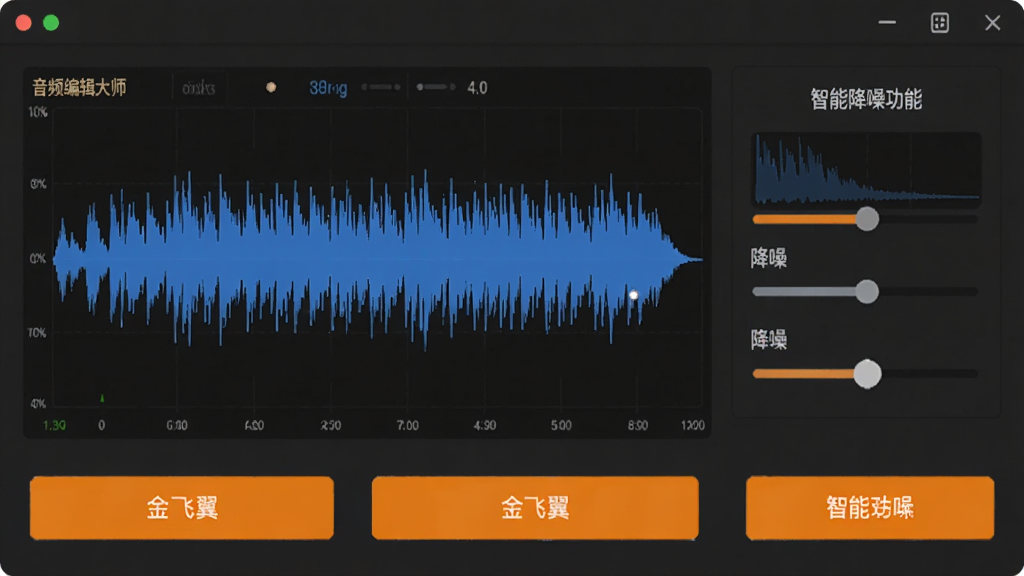Minimize the audio editor window
Viewport: 1024px width, 576px height.
[887, 22]
